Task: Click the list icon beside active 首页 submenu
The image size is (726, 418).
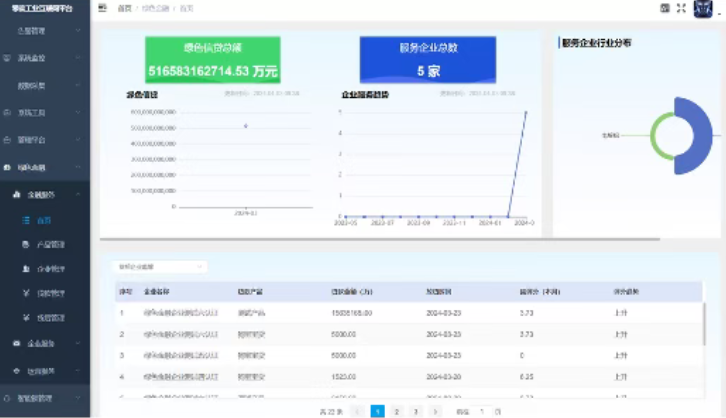Action: coord(26,220)
